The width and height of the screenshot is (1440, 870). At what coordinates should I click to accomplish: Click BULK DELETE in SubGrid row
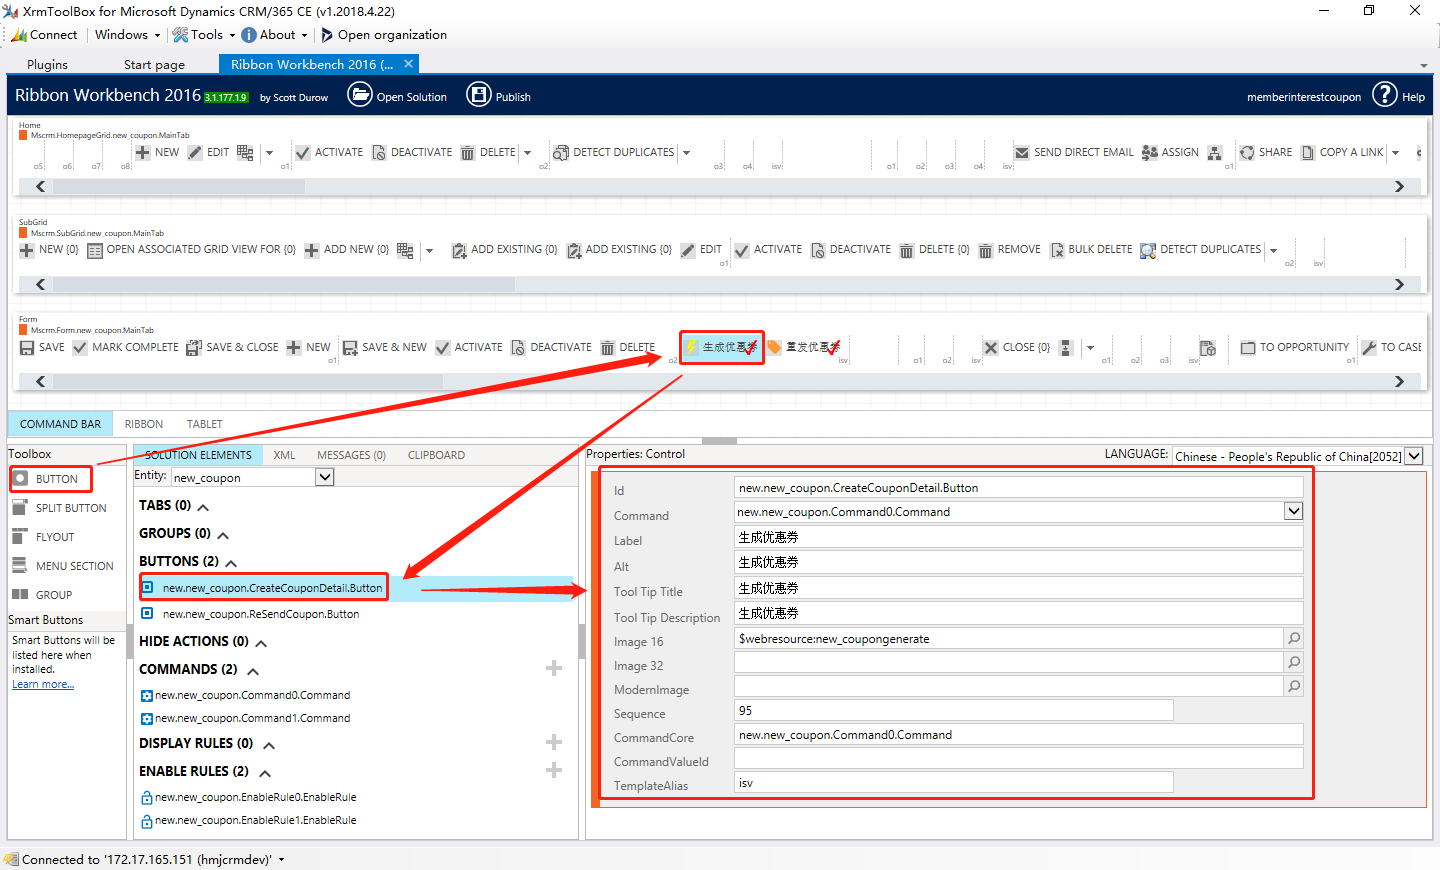1091,250
